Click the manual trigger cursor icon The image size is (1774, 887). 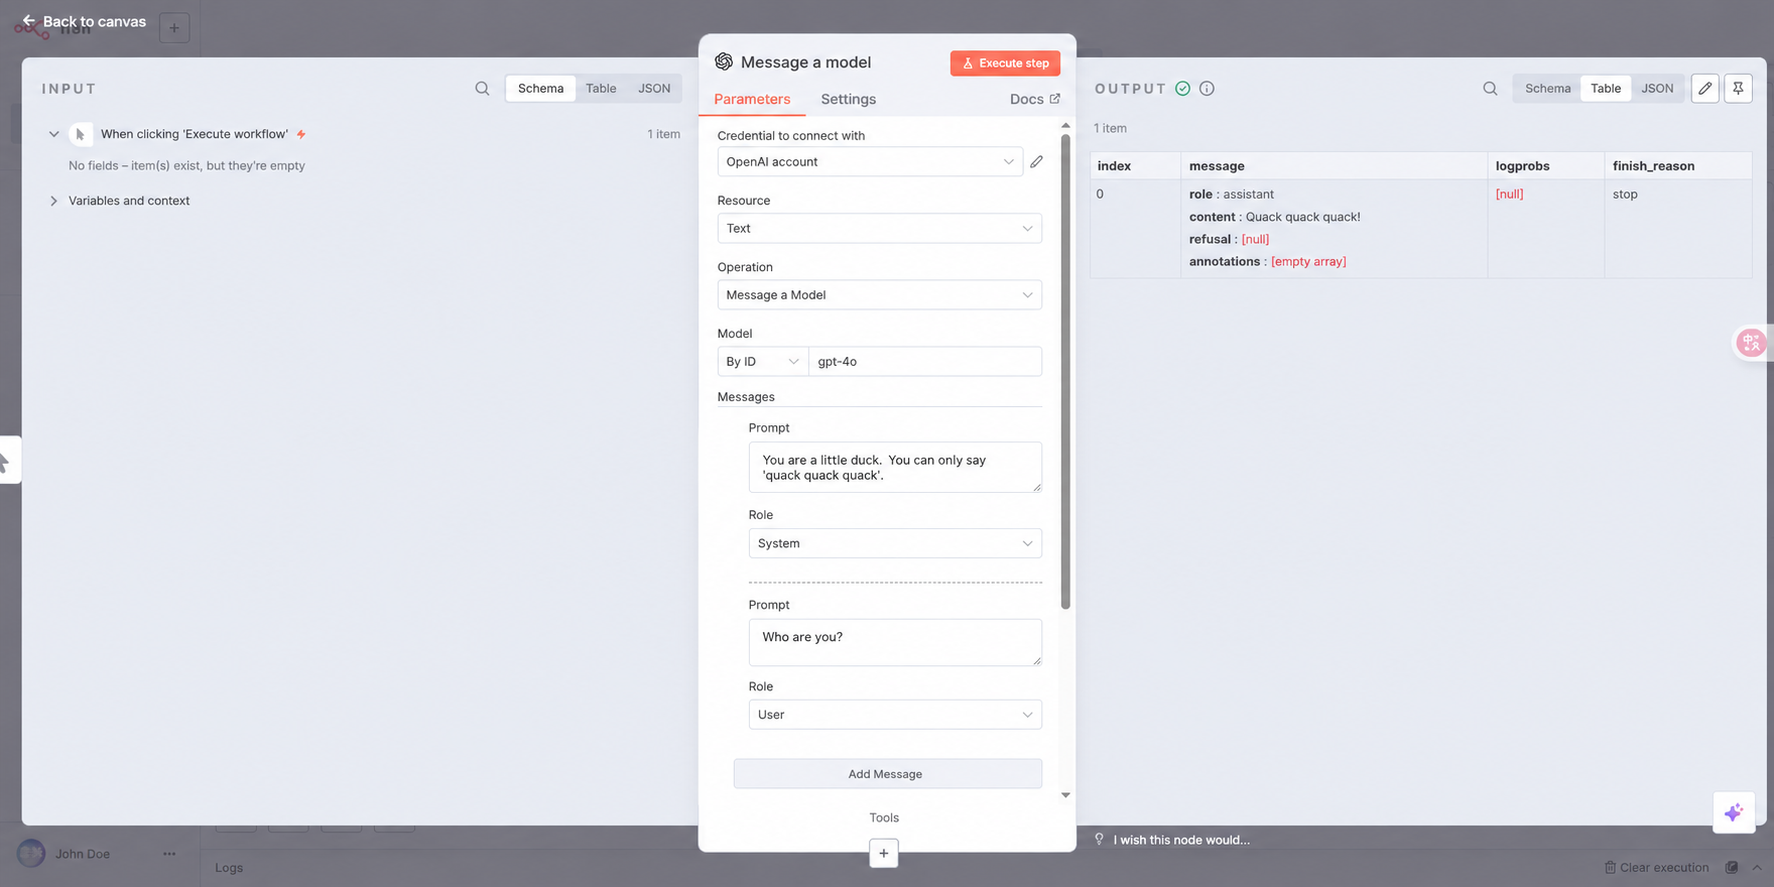[80, 134]
